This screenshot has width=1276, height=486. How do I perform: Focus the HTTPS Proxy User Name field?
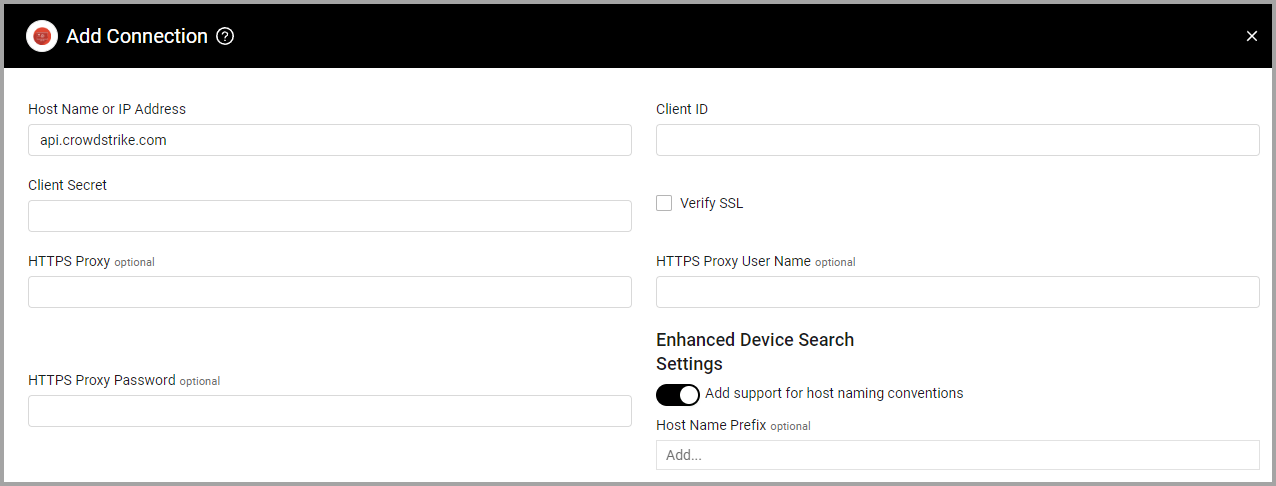click(x=958, y=292)
